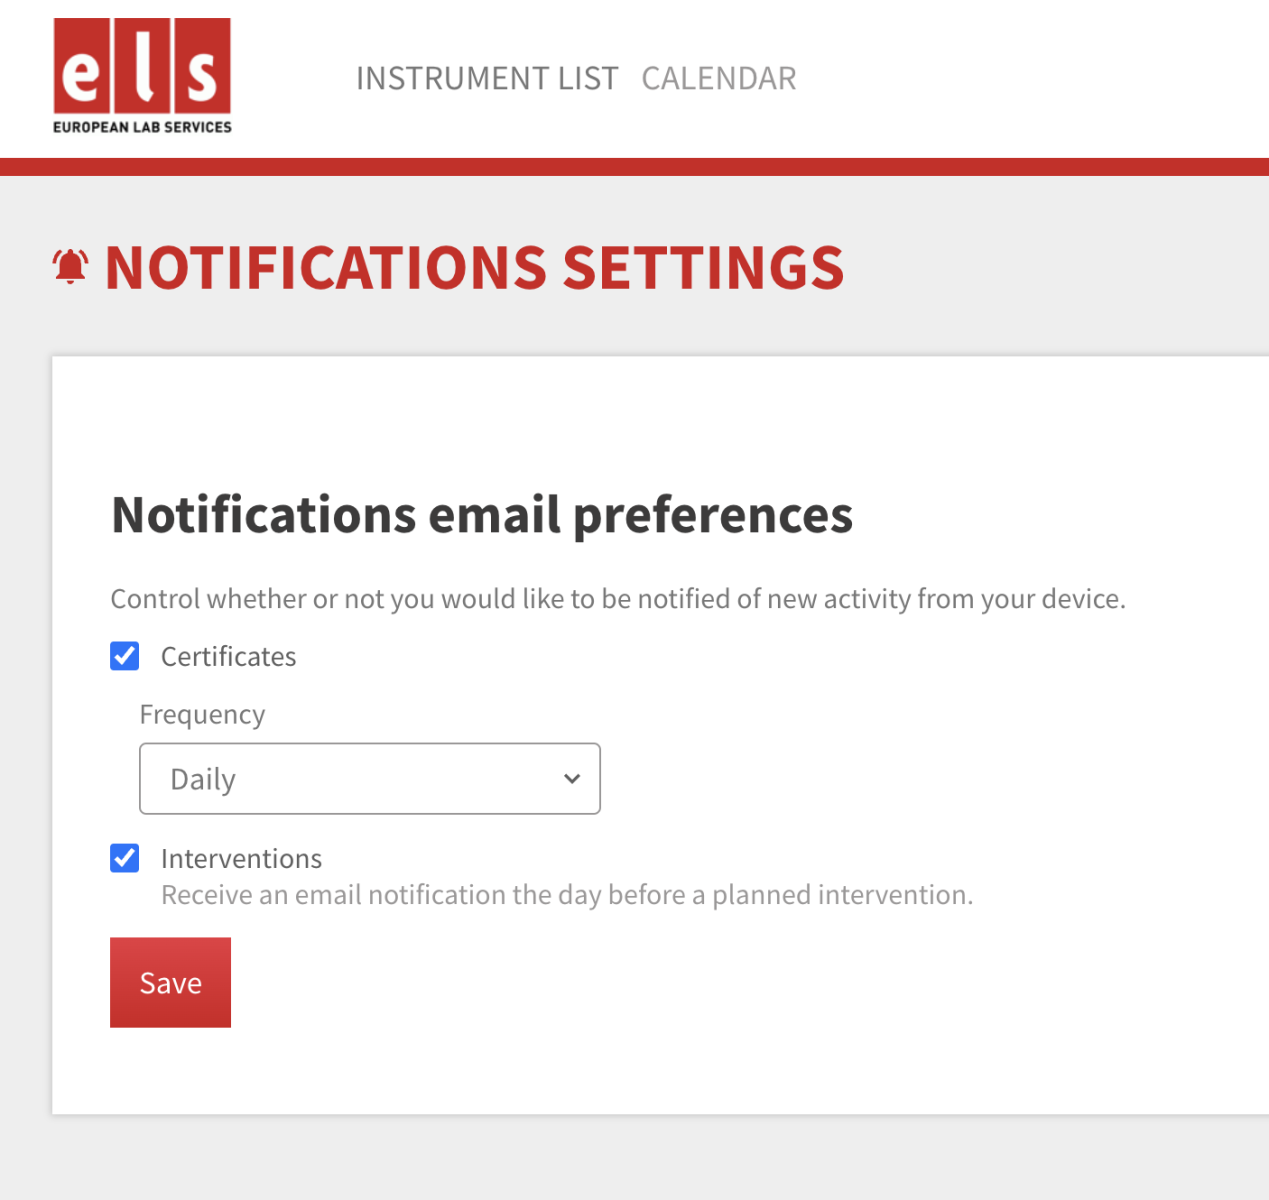Click the Interventions label text
1269x1200 pixels.
click(x=241, y=859)
